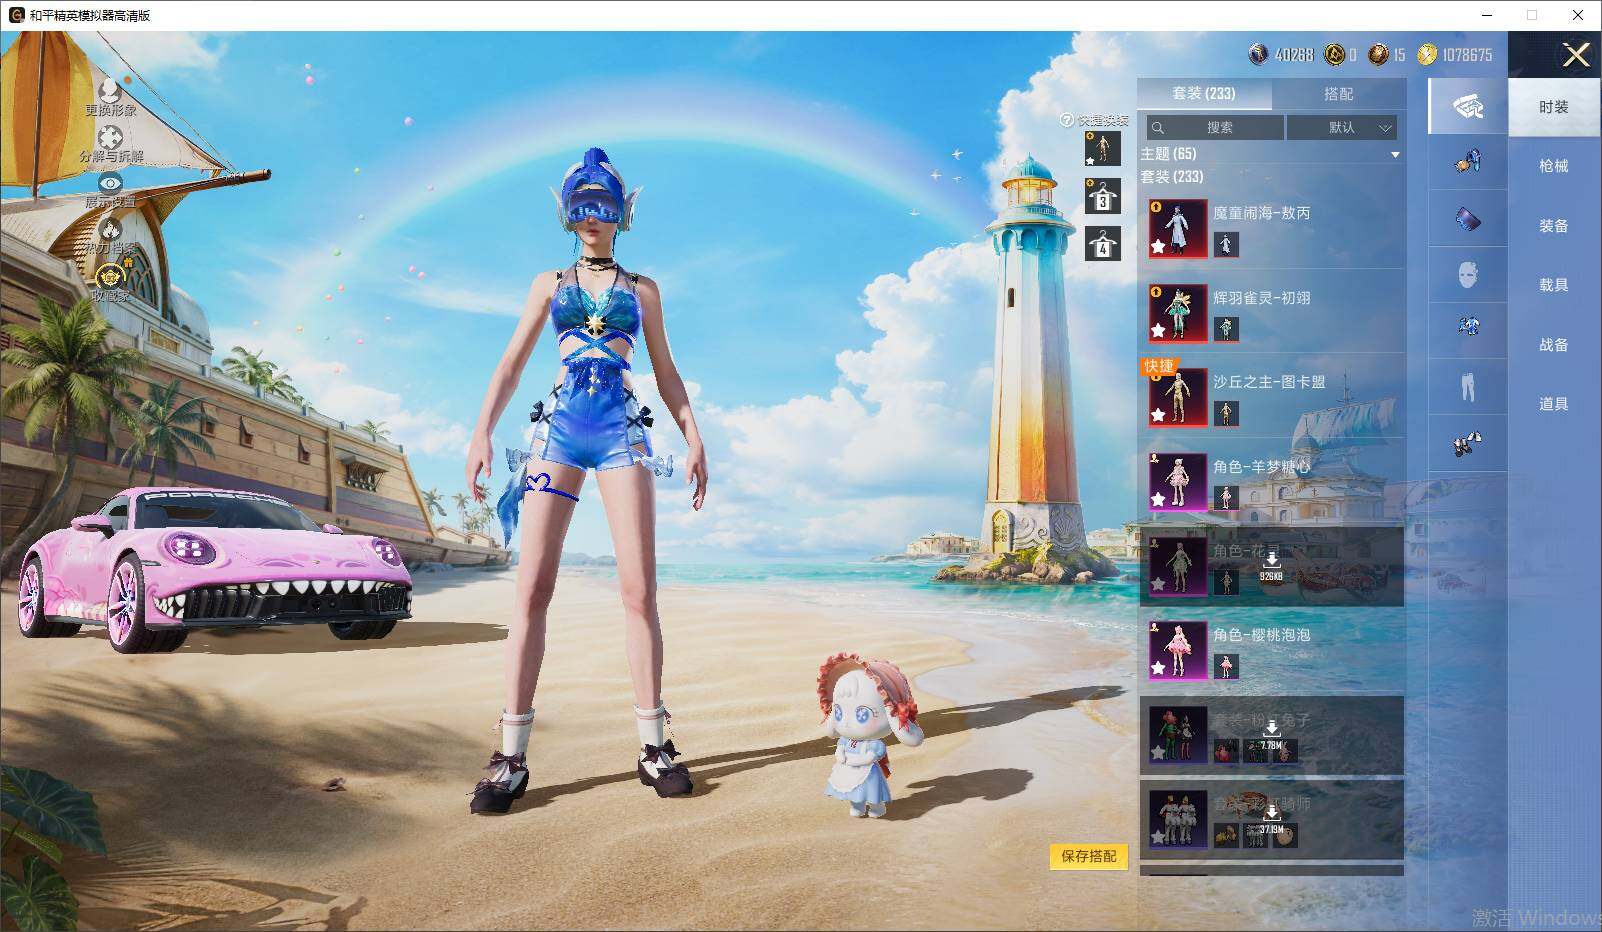
Task: Open the 装备 category tab
Action: click(1554, 226)
